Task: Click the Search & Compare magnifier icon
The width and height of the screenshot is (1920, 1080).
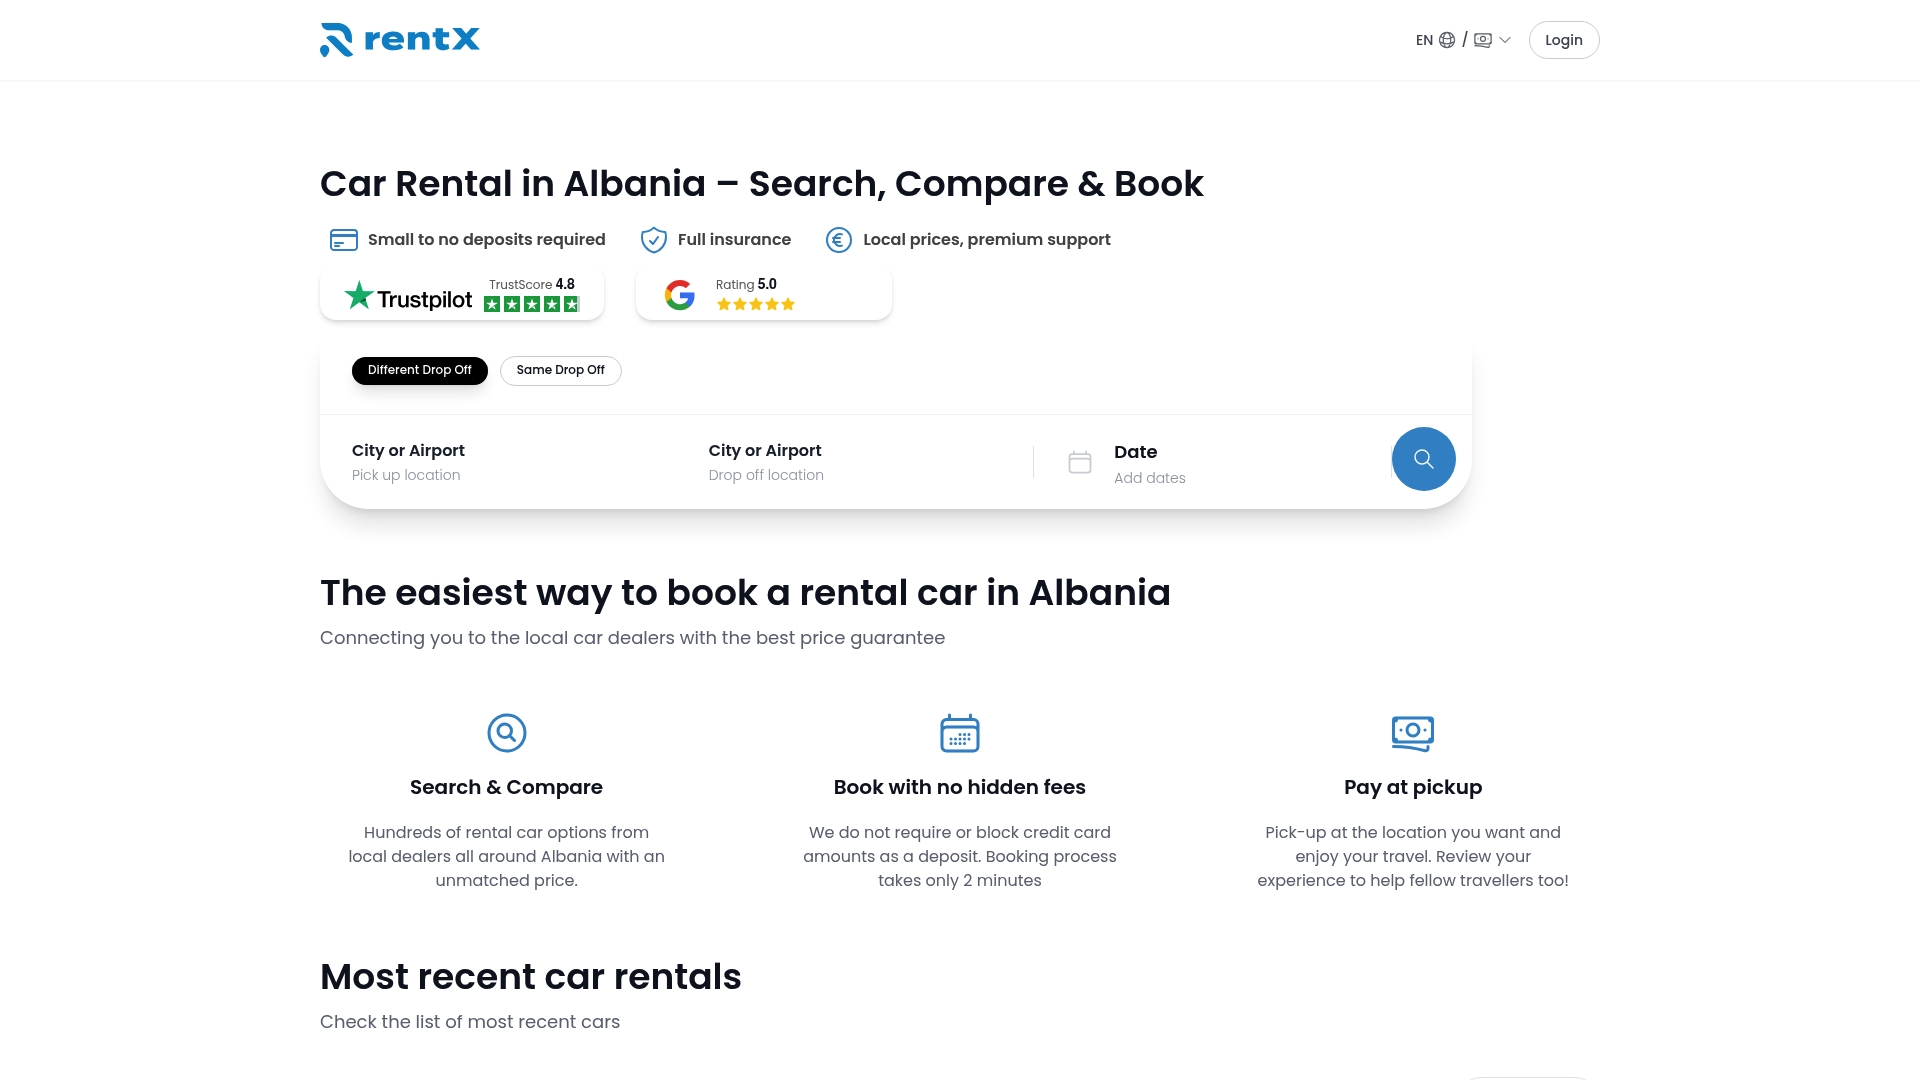Action: 506,732
